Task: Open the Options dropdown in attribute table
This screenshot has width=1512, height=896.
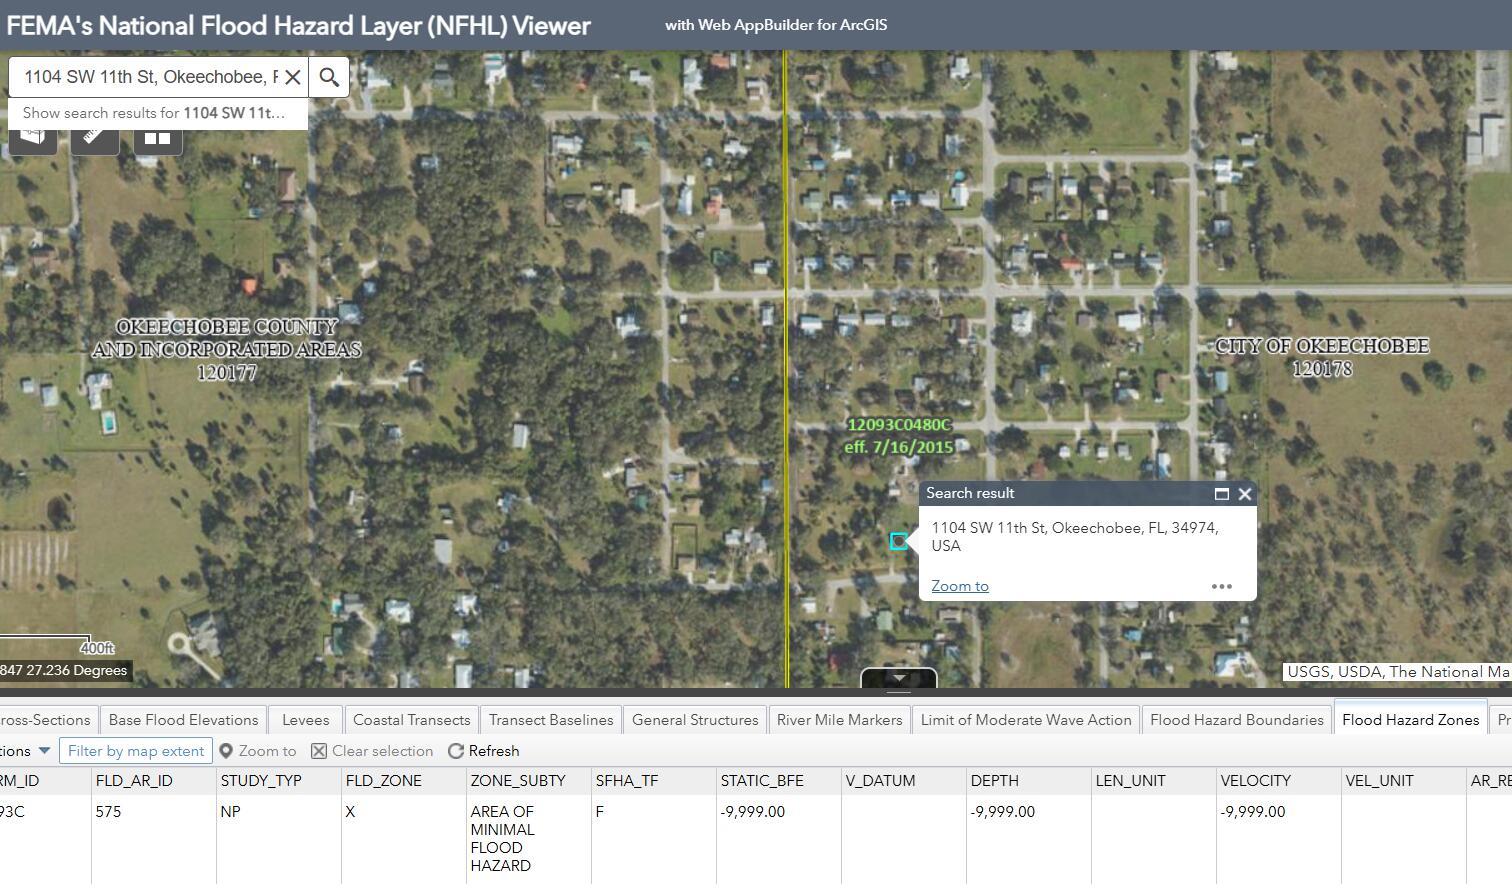Action: coord(27,751)
